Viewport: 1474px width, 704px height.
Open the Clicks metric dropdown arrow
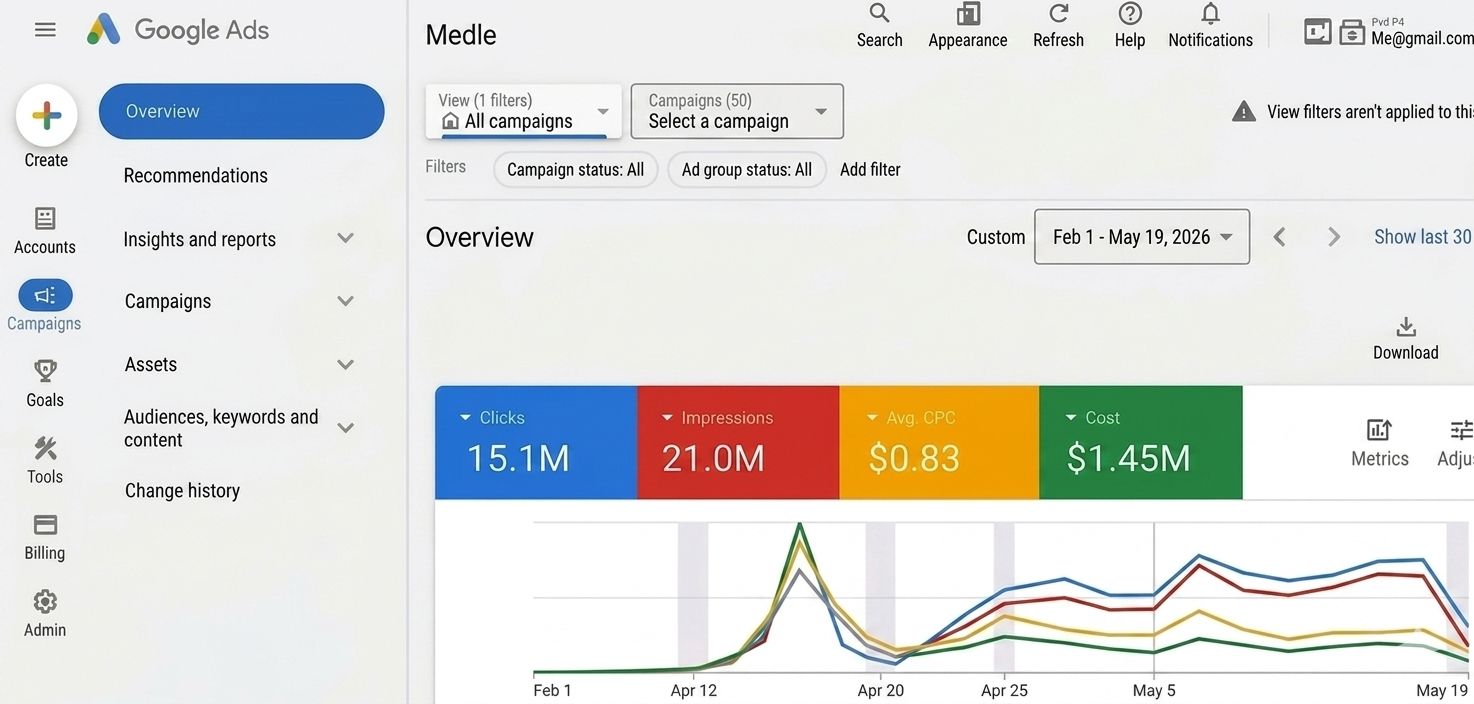click(465, 418)
